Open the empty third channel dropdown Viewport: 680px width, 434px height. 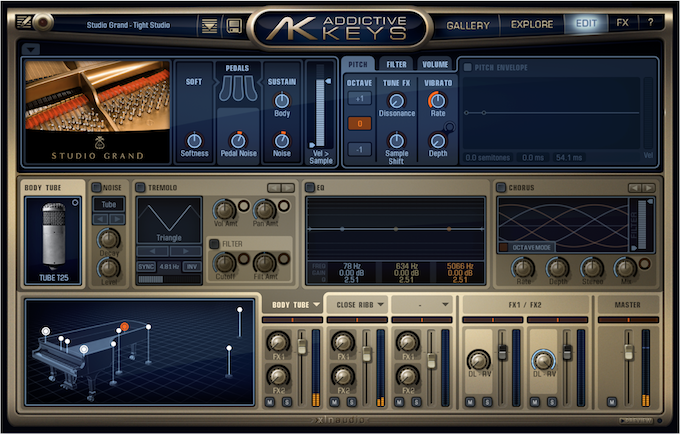coord(445,305)
